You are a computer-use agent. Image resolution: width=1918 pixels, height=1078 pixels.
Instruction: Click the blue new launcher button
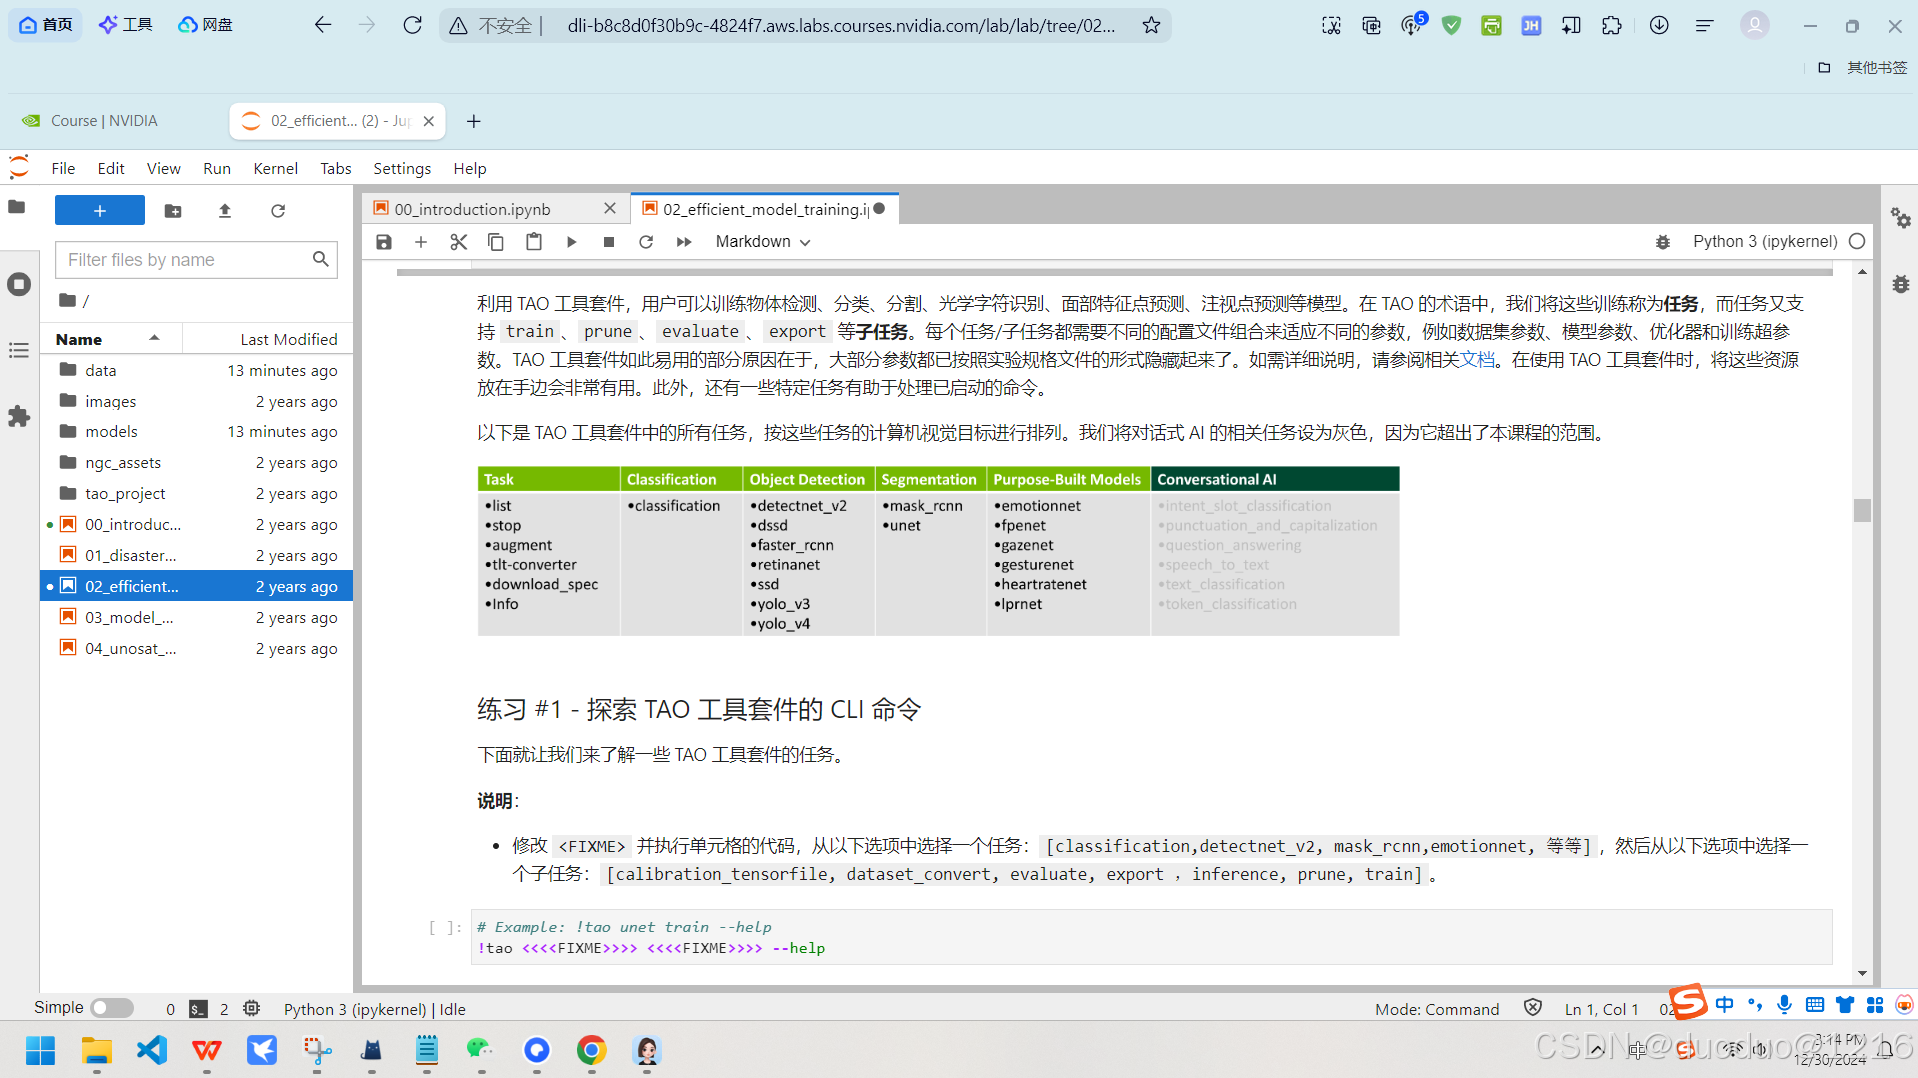(x=100, y=211)
